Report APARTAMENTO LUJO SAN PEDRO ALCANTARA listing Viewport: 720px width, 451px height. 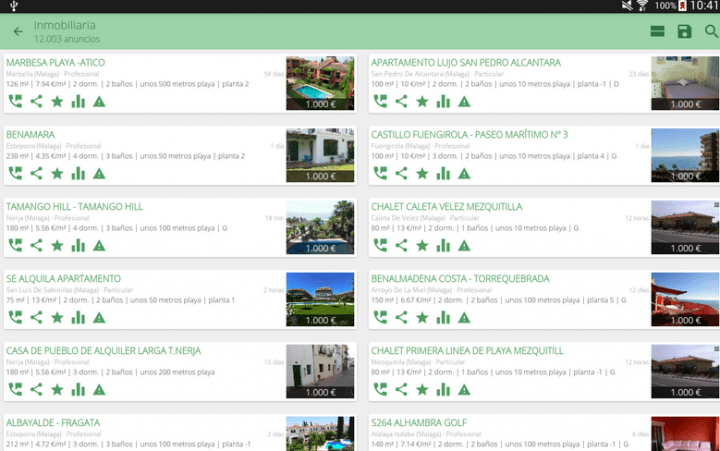click(464, 101)
